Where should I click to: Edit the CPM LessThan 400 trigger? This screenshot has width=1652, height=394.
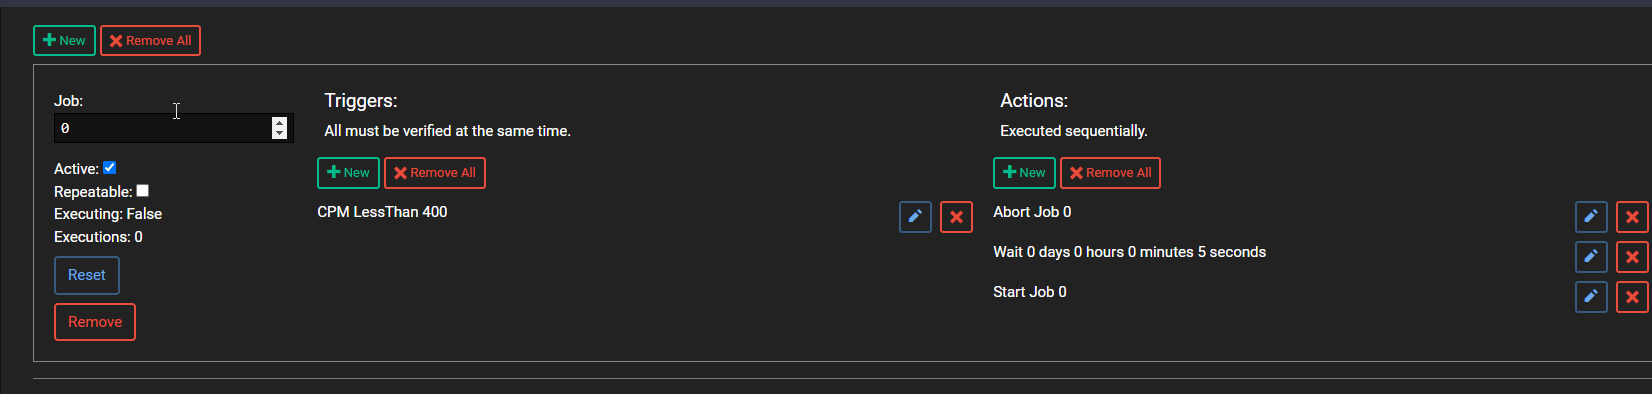[x=915, y=216]
